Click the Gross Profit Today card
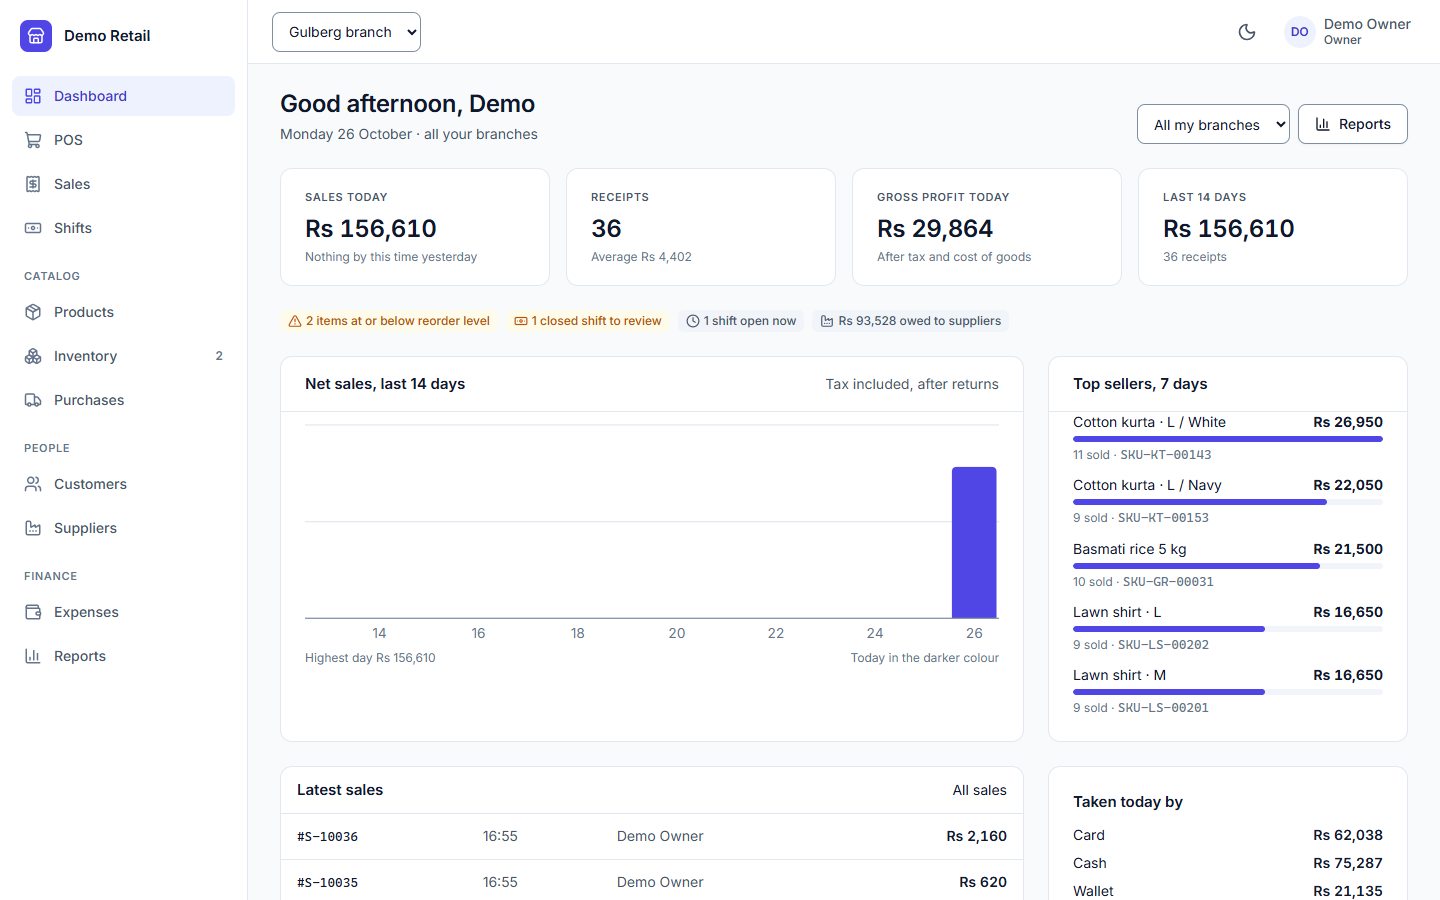The image size is (1440, 900). coord(987,227)
